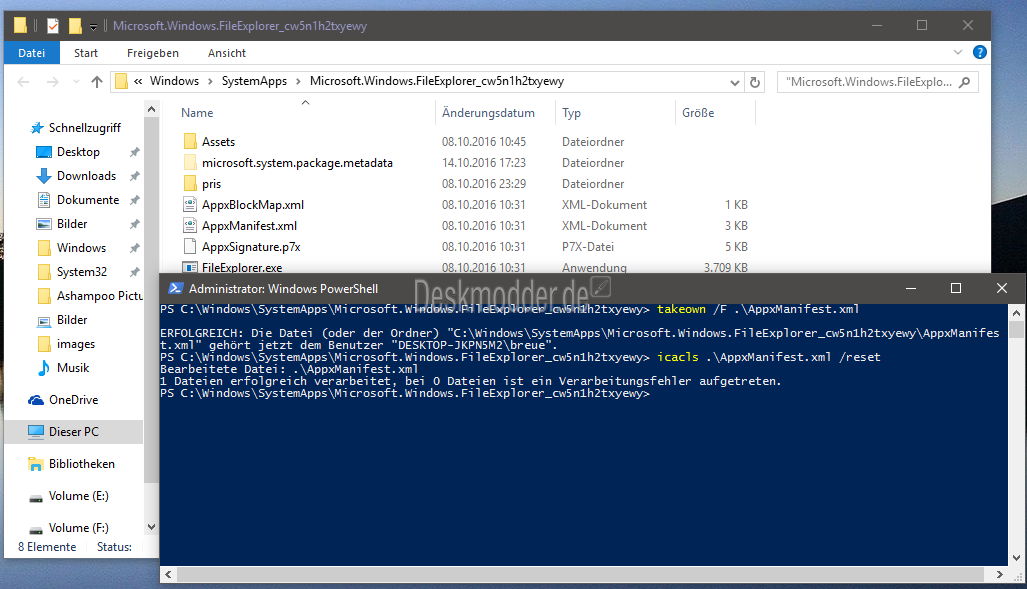Select Dieser PC in navigation pane
1027x589 pixels.
73,432
